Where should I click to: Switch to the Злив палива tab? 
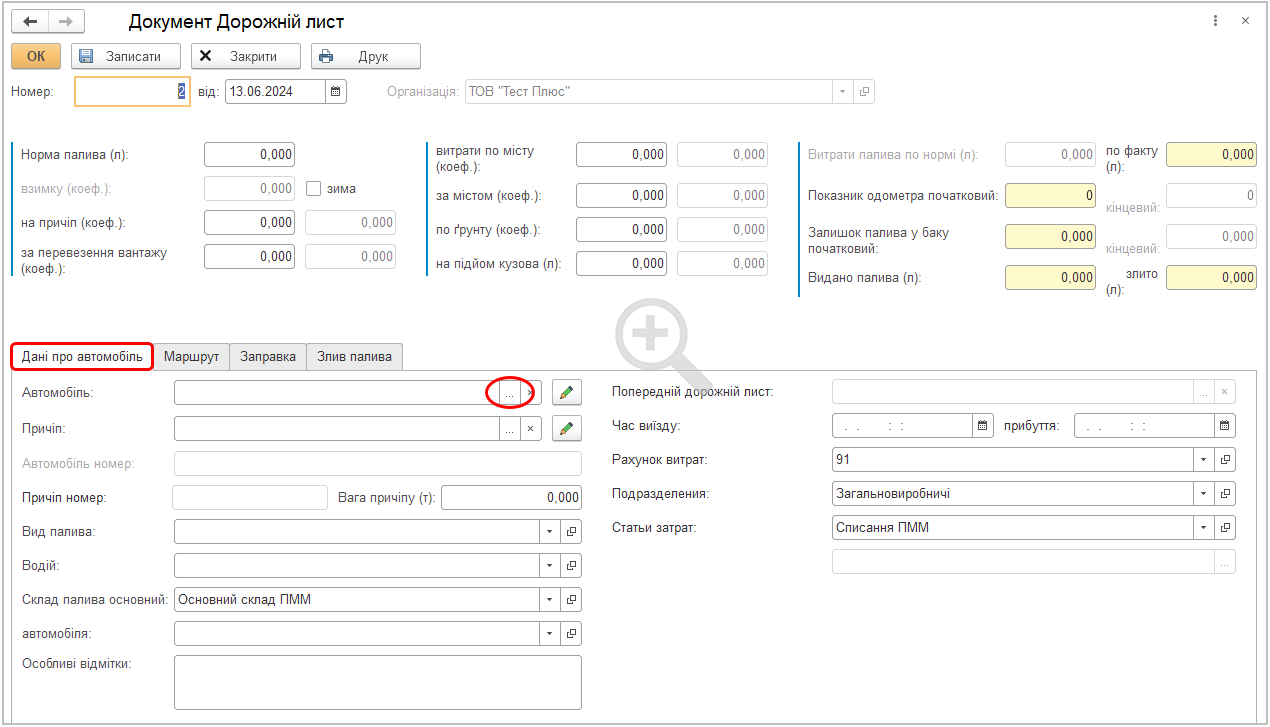click(x=355, y=356)
